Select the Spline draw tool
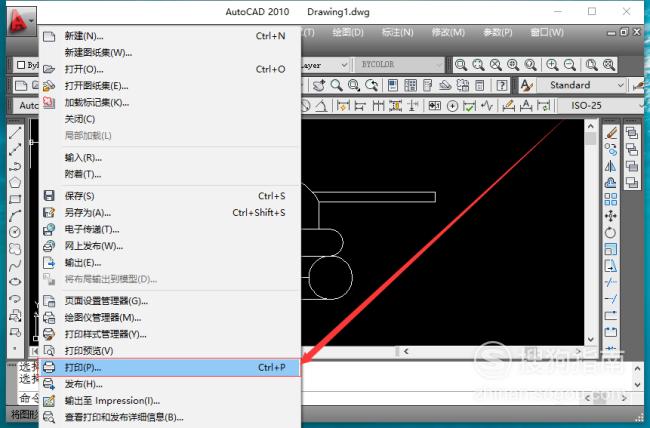The height and width of the screenshot is (428, 650). [15, 265]
